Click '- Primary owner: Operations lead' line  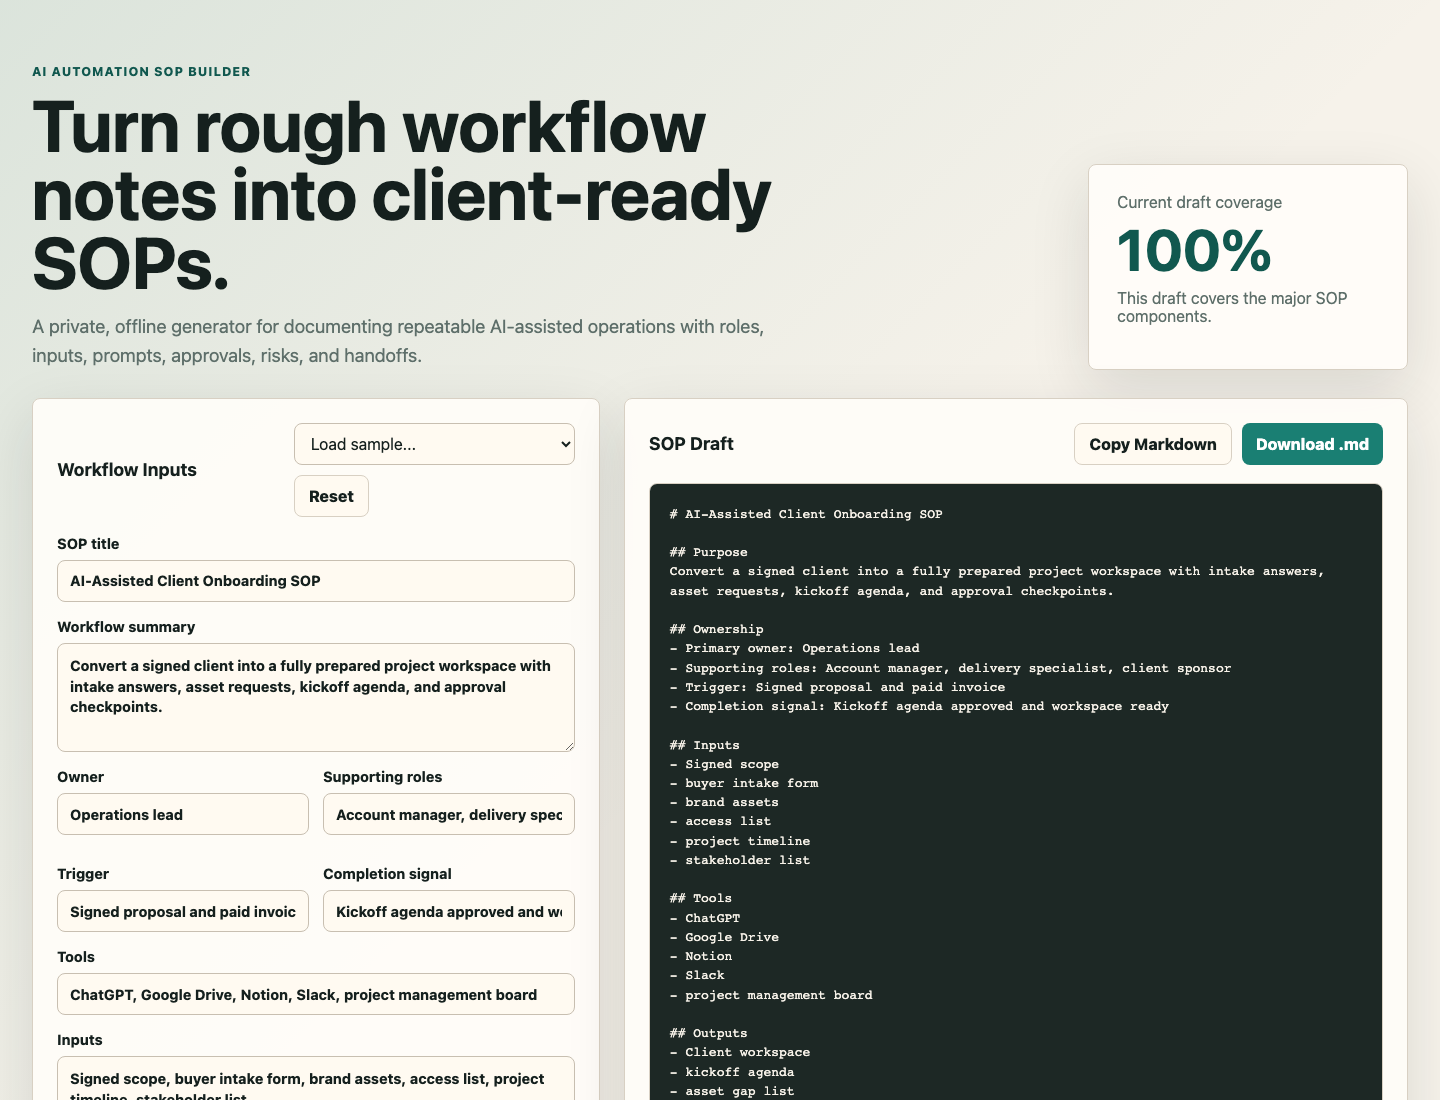coord(794,648)
